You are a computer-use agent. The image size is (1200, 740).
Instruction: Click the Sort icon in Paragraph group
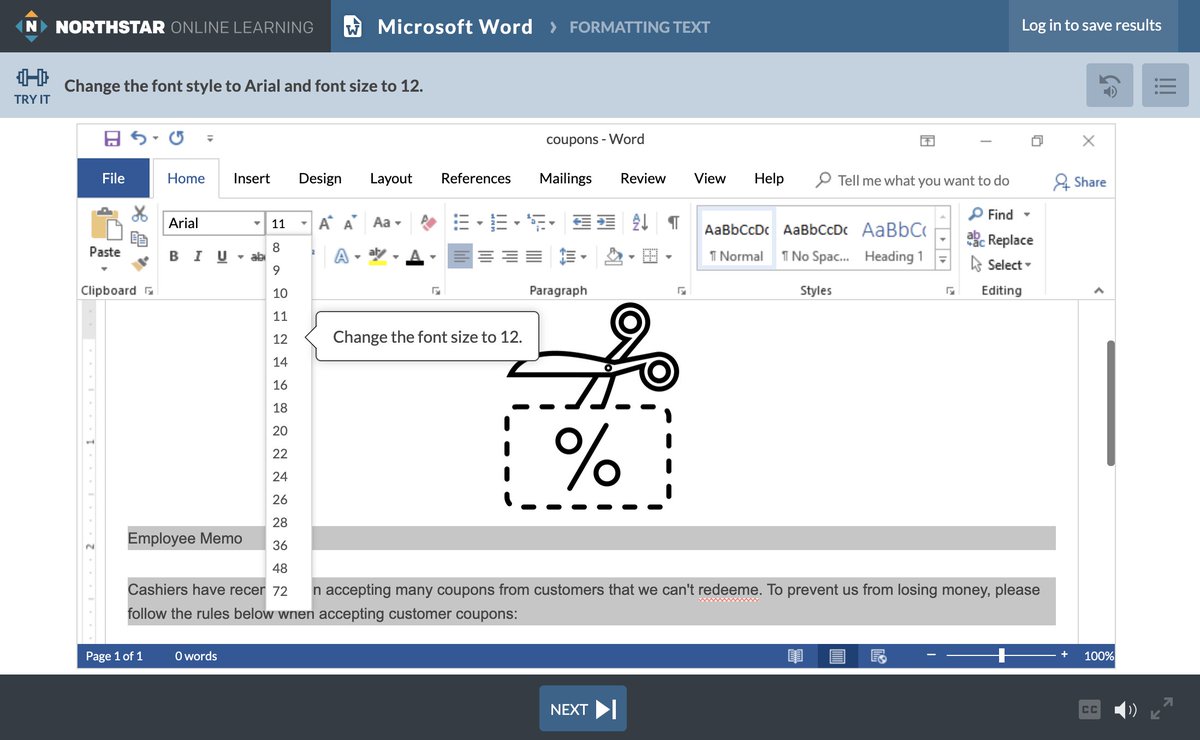coord(640,222)
